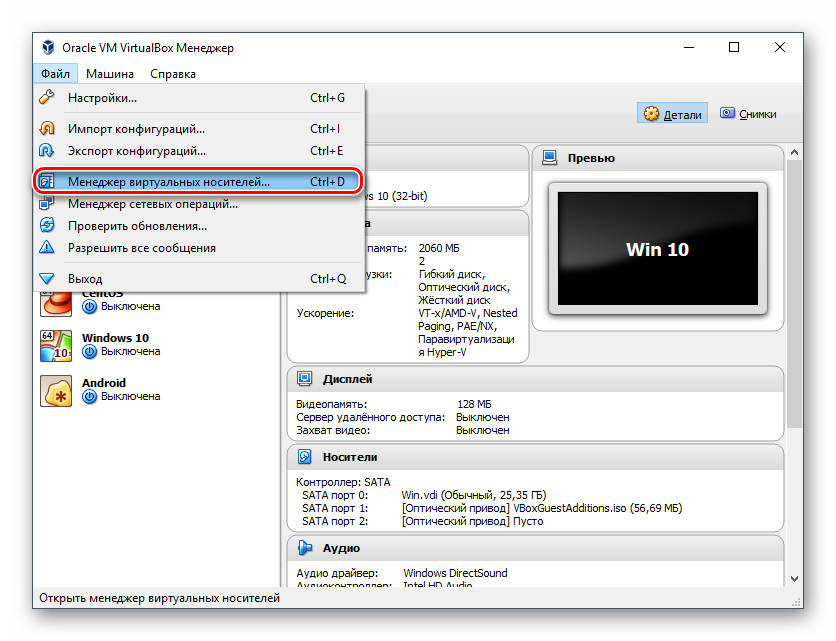Open Менеджер сетевых операций entry
836x641 pixels.
point(199,204)
